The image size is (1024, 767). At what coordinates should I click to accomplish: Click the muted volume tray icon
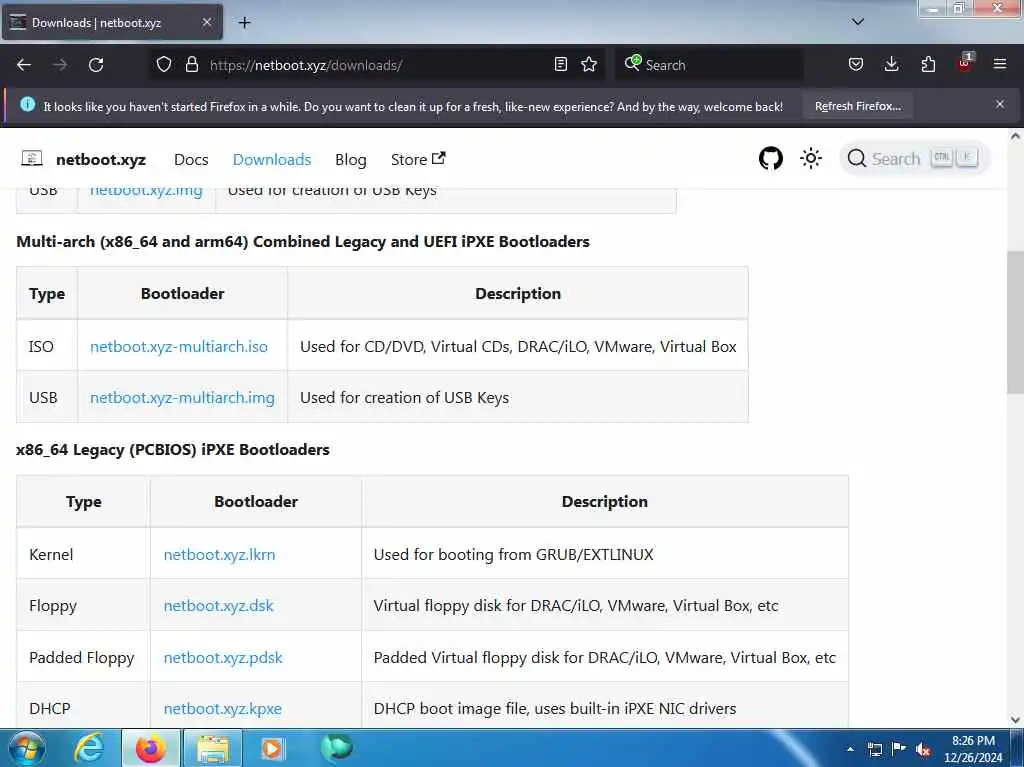[923, 749]
